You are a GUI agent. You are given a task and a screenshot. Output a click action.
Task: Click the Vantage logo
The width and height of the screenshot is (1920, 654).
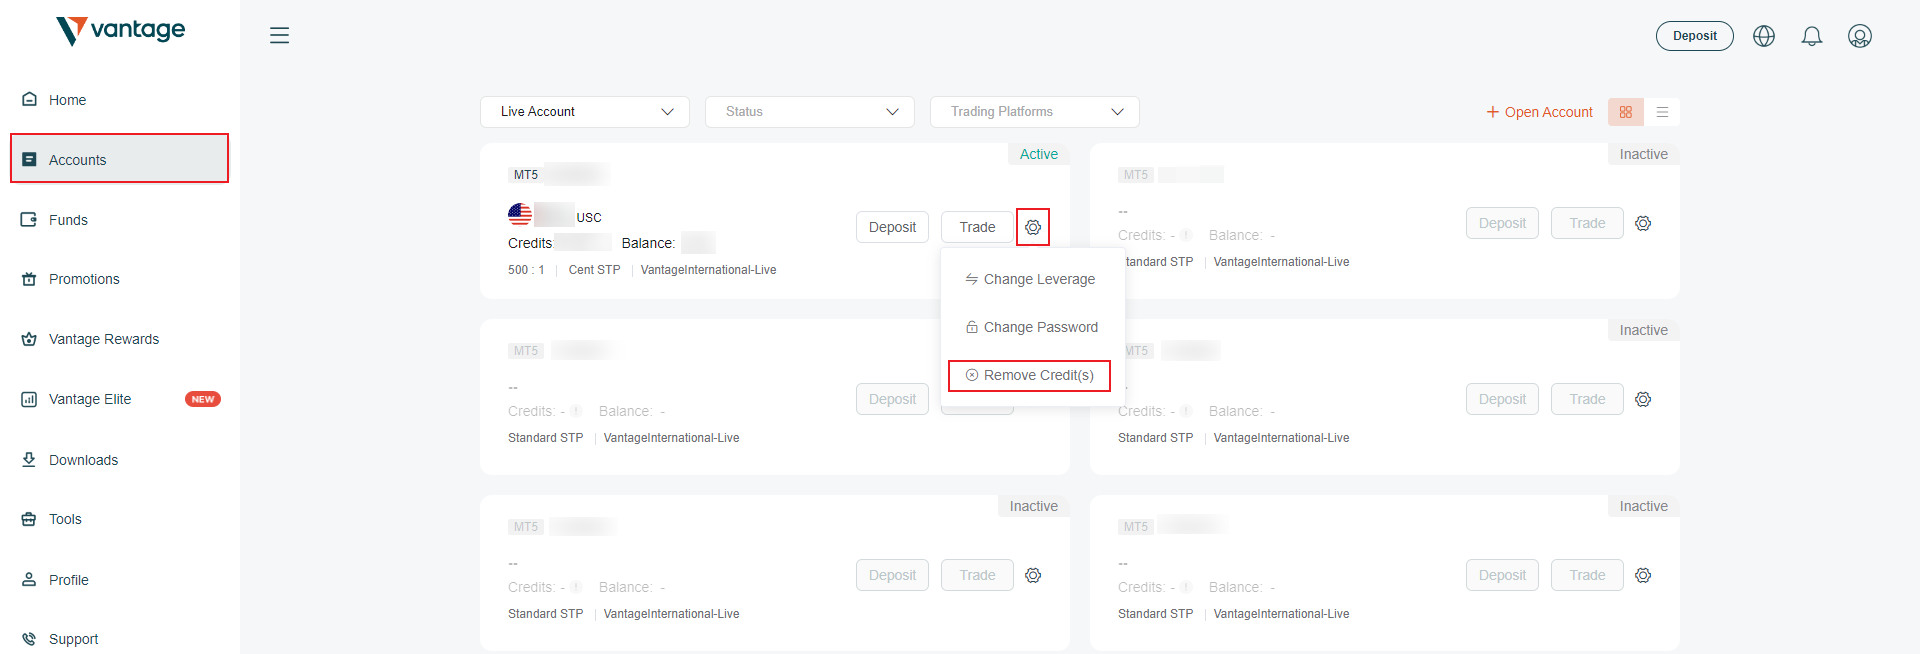(x=121, y=31)
